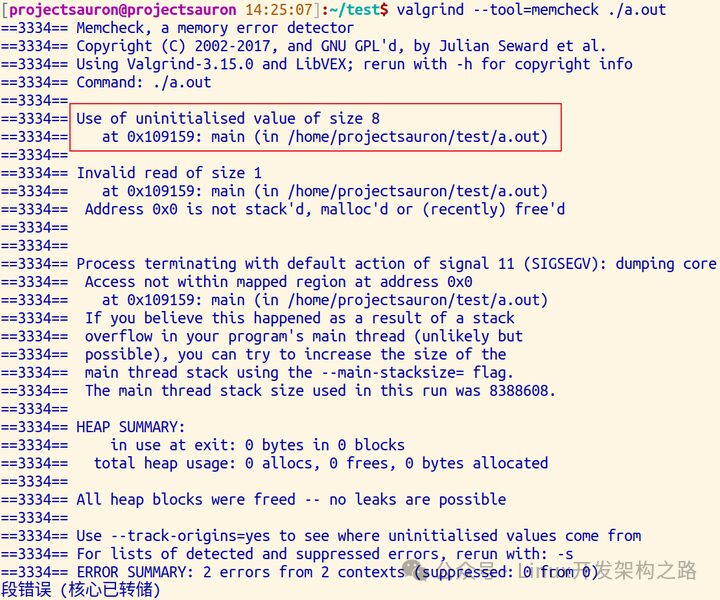Click 'If you believe this happened as a result' line
Screen dimensions: 720x600
[300, 318]
